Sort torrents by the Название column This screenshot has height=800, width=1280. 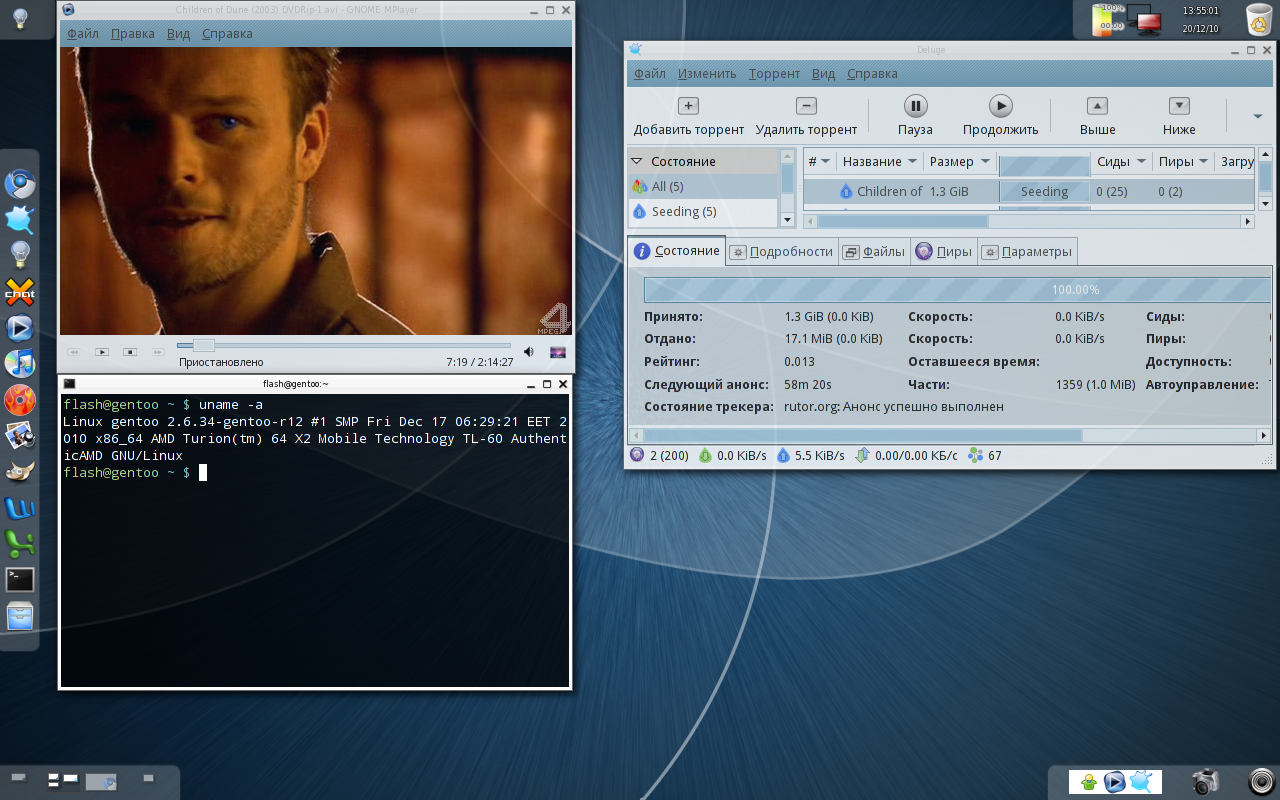878,161
